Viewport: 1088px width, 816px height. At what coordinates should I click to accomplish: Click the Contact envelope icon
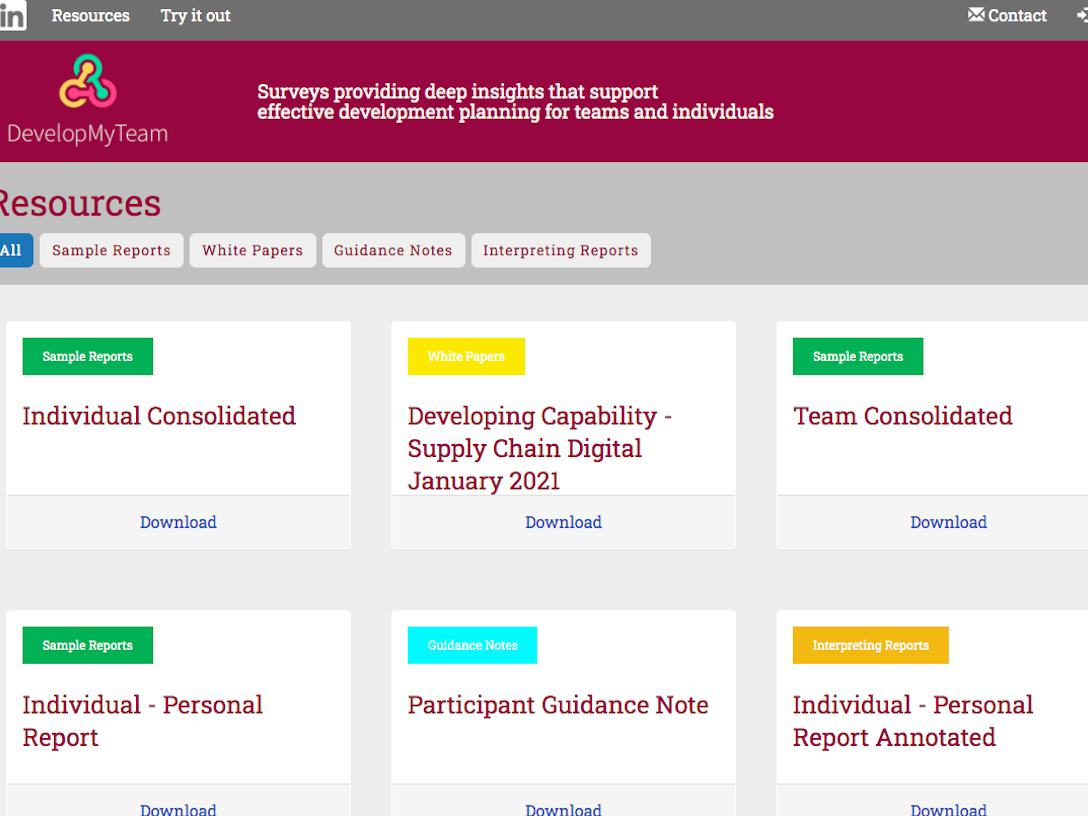tap(976, 15)
